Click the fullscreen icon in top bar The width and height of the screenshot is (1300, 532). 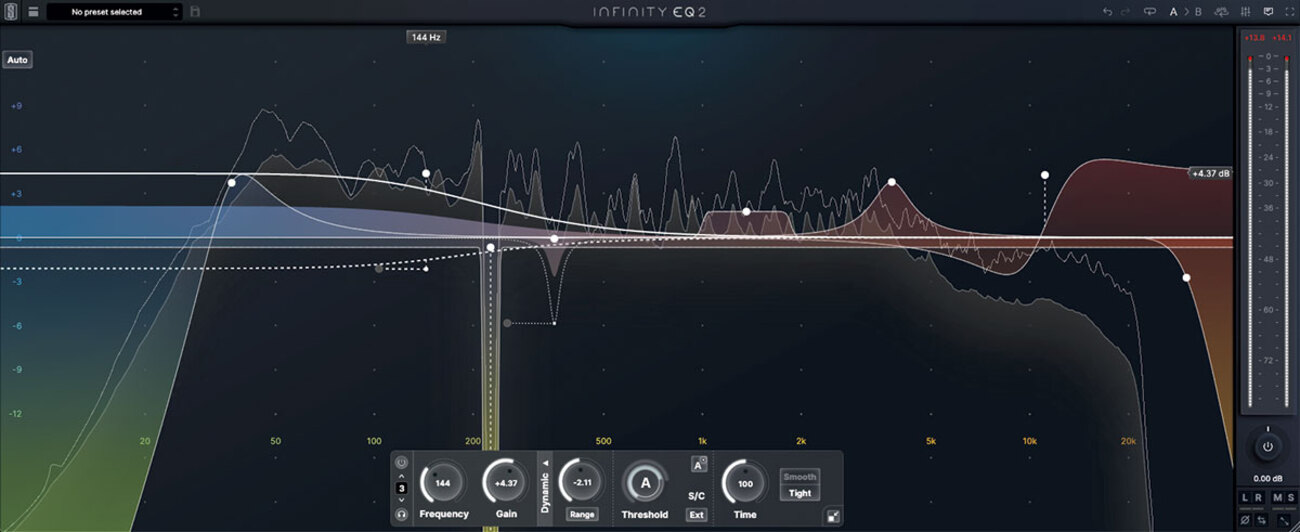click(1287, 12)
